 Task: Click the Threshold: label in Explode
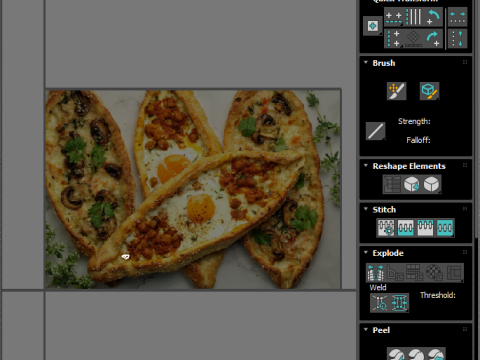[438, 295]
